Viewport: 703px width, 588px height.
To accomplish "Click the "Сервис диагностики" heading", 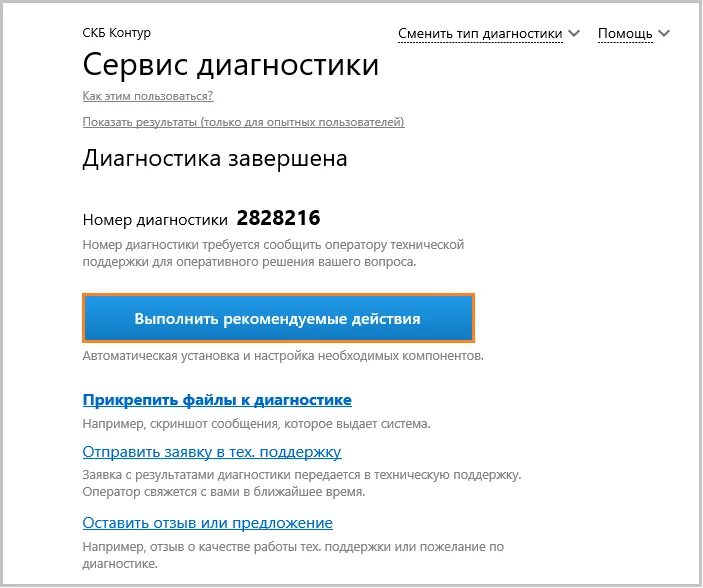I will coord(231,65).
